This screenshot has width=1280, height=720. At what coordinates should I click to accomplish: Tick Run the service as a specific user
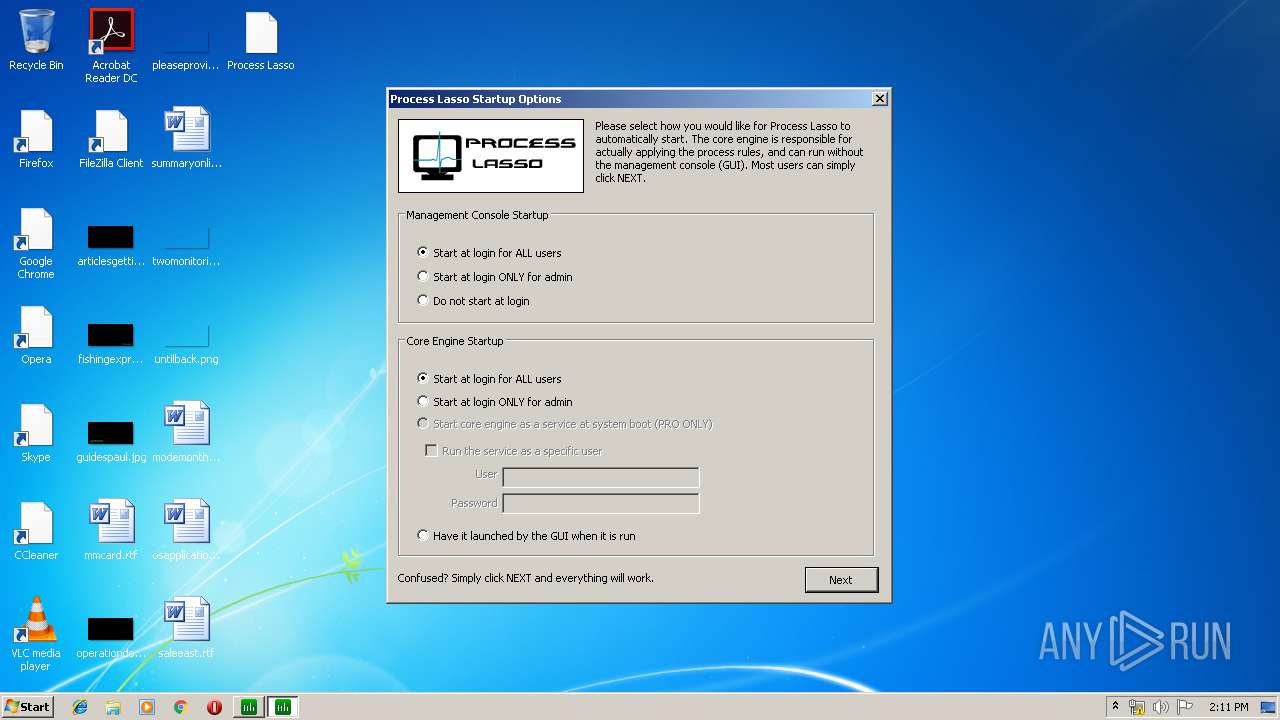tap(514, 451)
